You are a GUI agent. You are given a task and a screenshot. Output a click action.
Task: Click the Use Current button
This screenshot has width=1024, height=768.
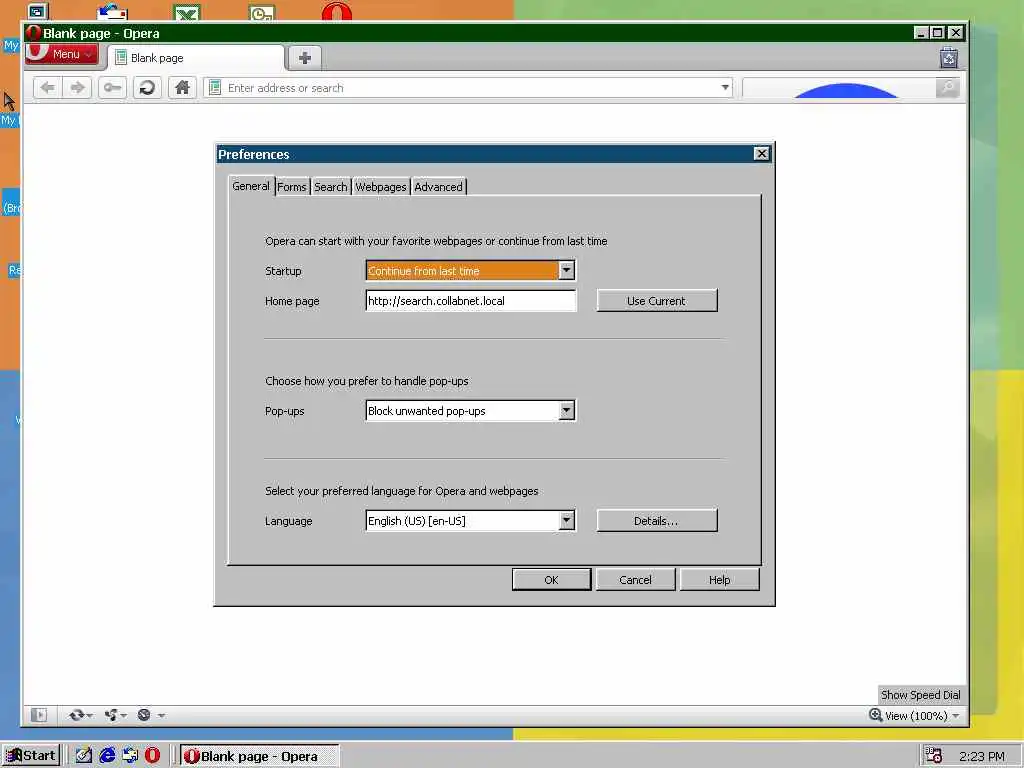[656, 300]
